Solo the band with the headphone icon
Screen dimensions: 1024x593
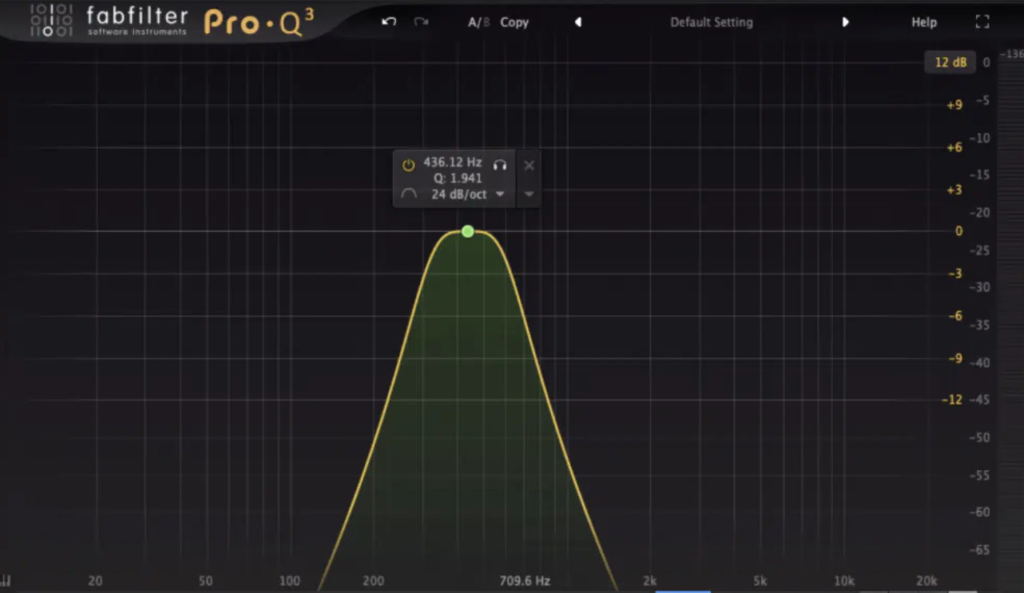click(500, 165)
